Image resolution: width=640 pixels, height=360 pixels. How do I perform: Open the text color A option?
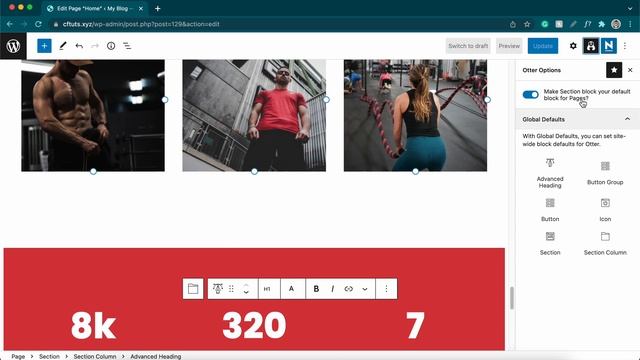pos(291,289)
